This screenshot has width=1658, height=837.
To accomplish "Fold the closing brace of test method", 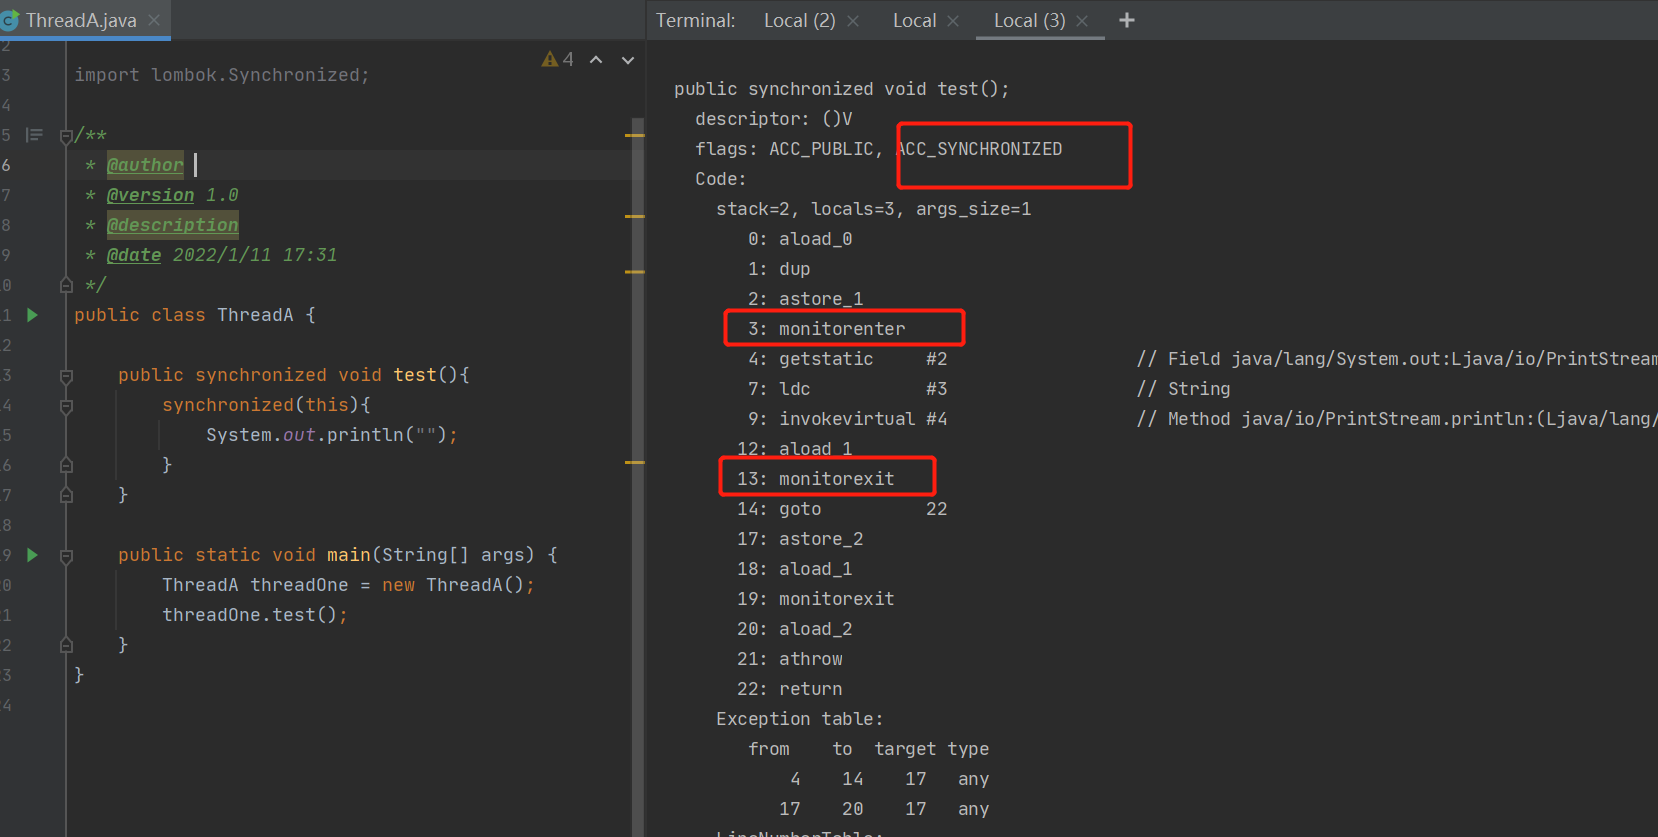I will (x=66, y=495).
